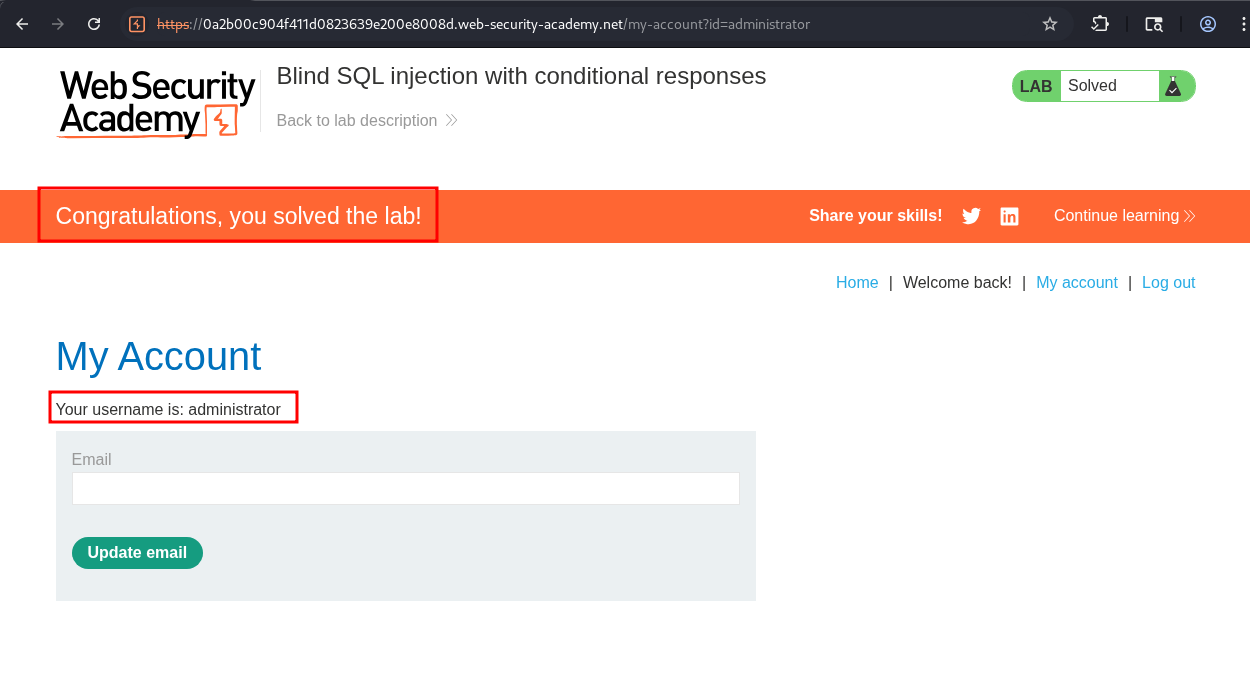Click the browser forward arrow
Viewport: 1250px width, 700px height.
(58, 24)
